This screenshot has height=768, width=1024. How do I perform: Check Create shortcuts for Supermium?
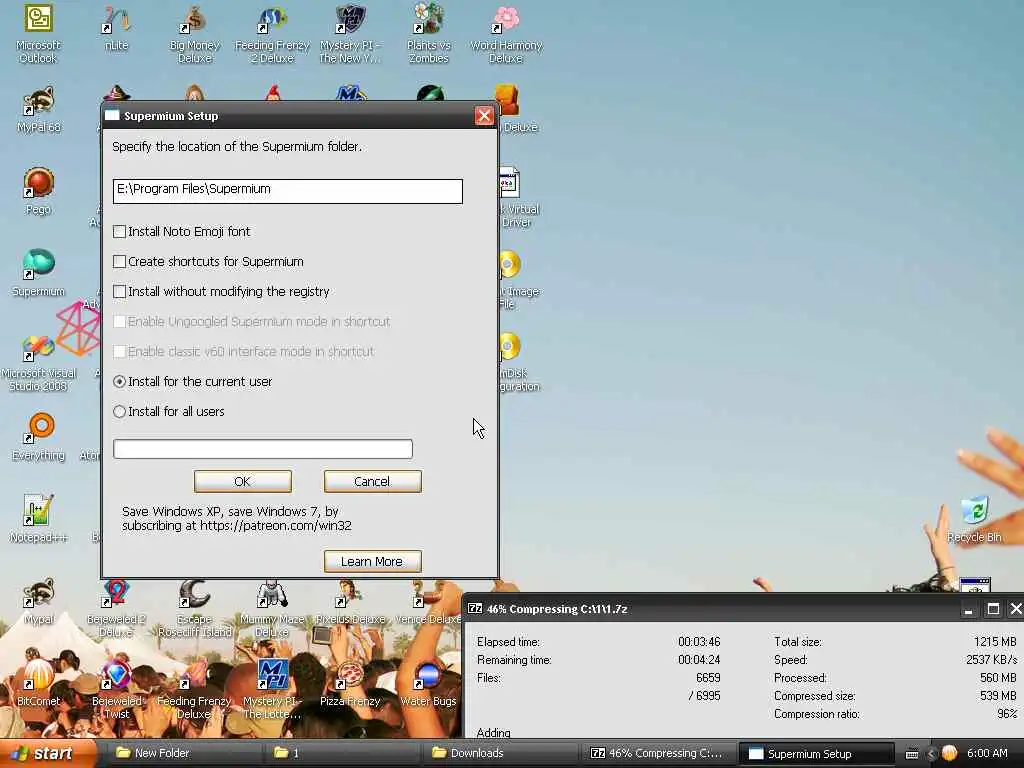click(120, 262)
